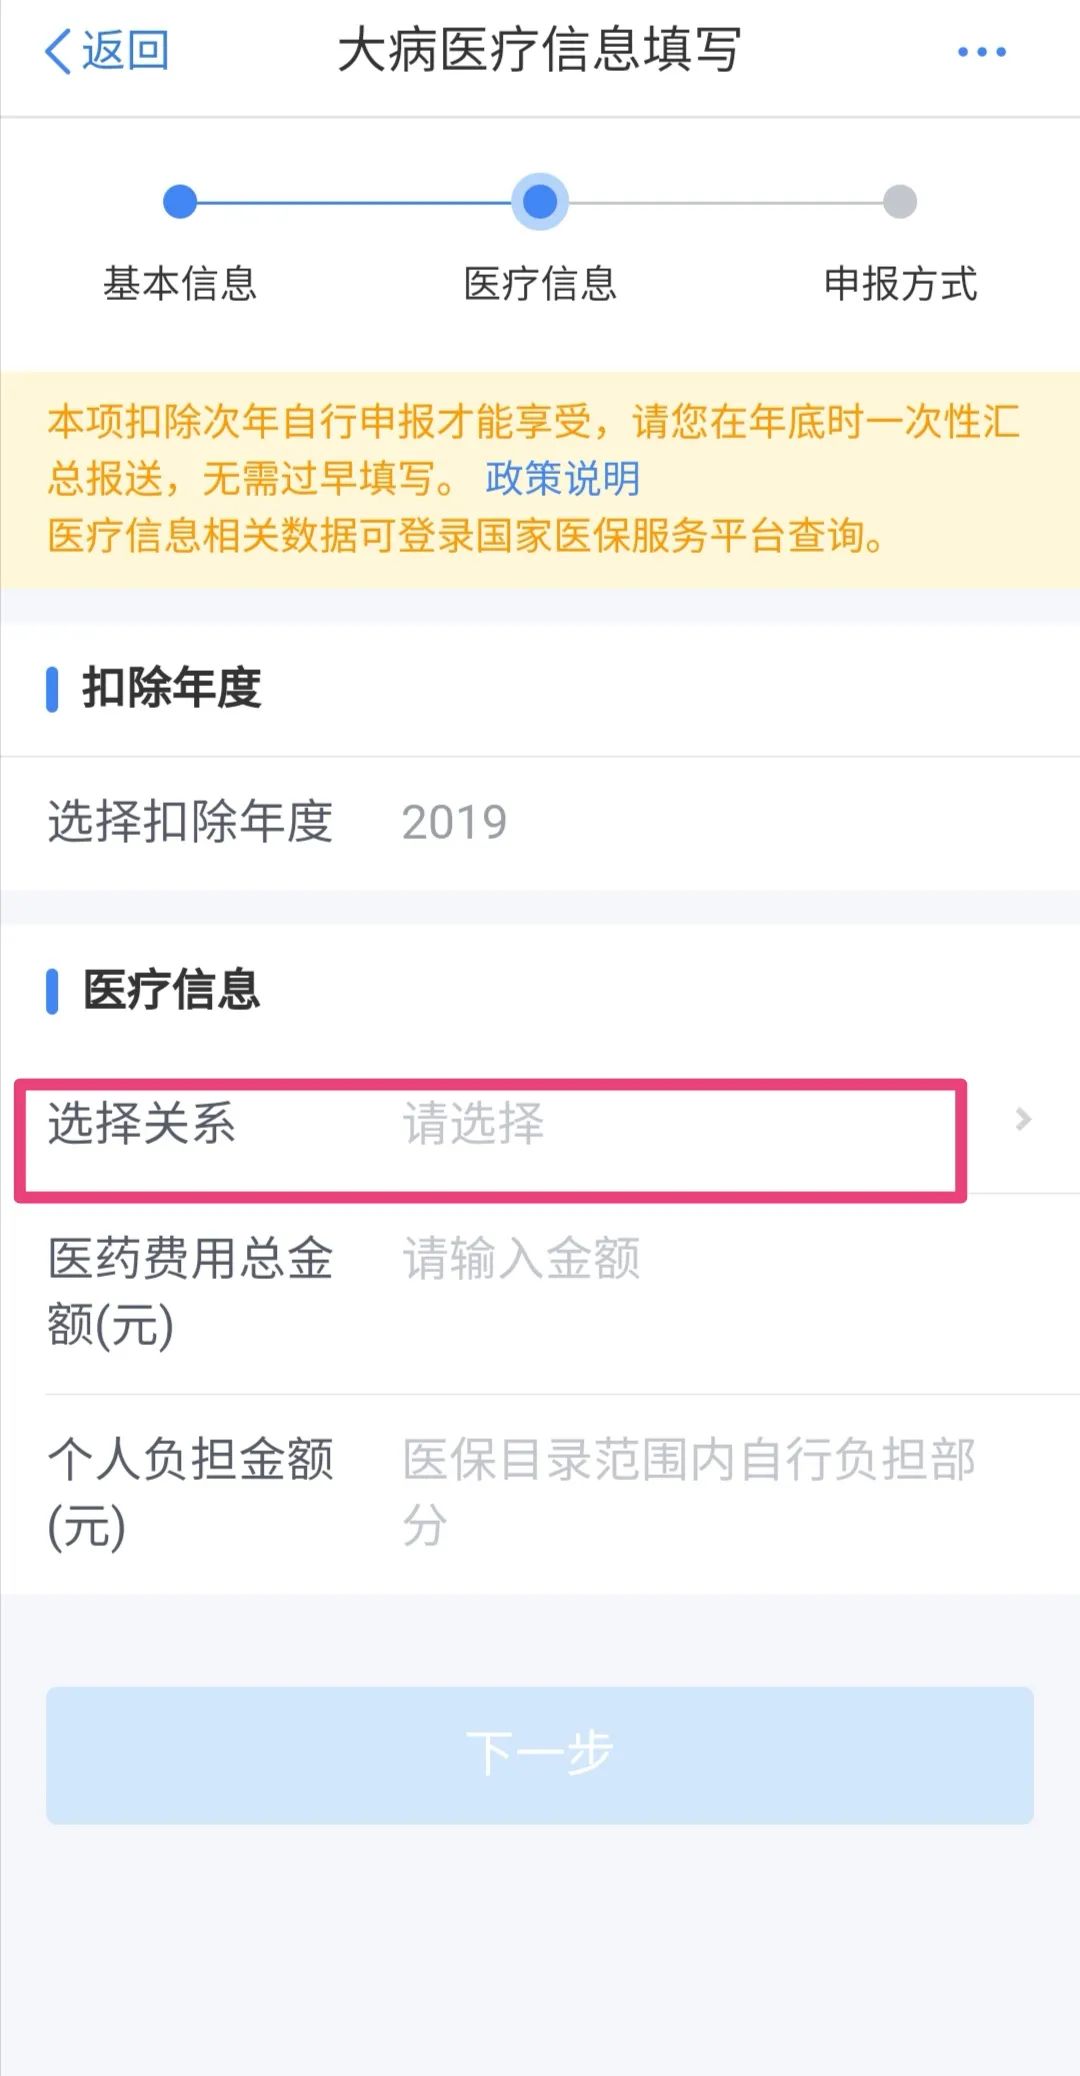This screenshot has height=2076, width=1080.
Task: Open the 政策说明 link
Action: (x=562, y=479)
